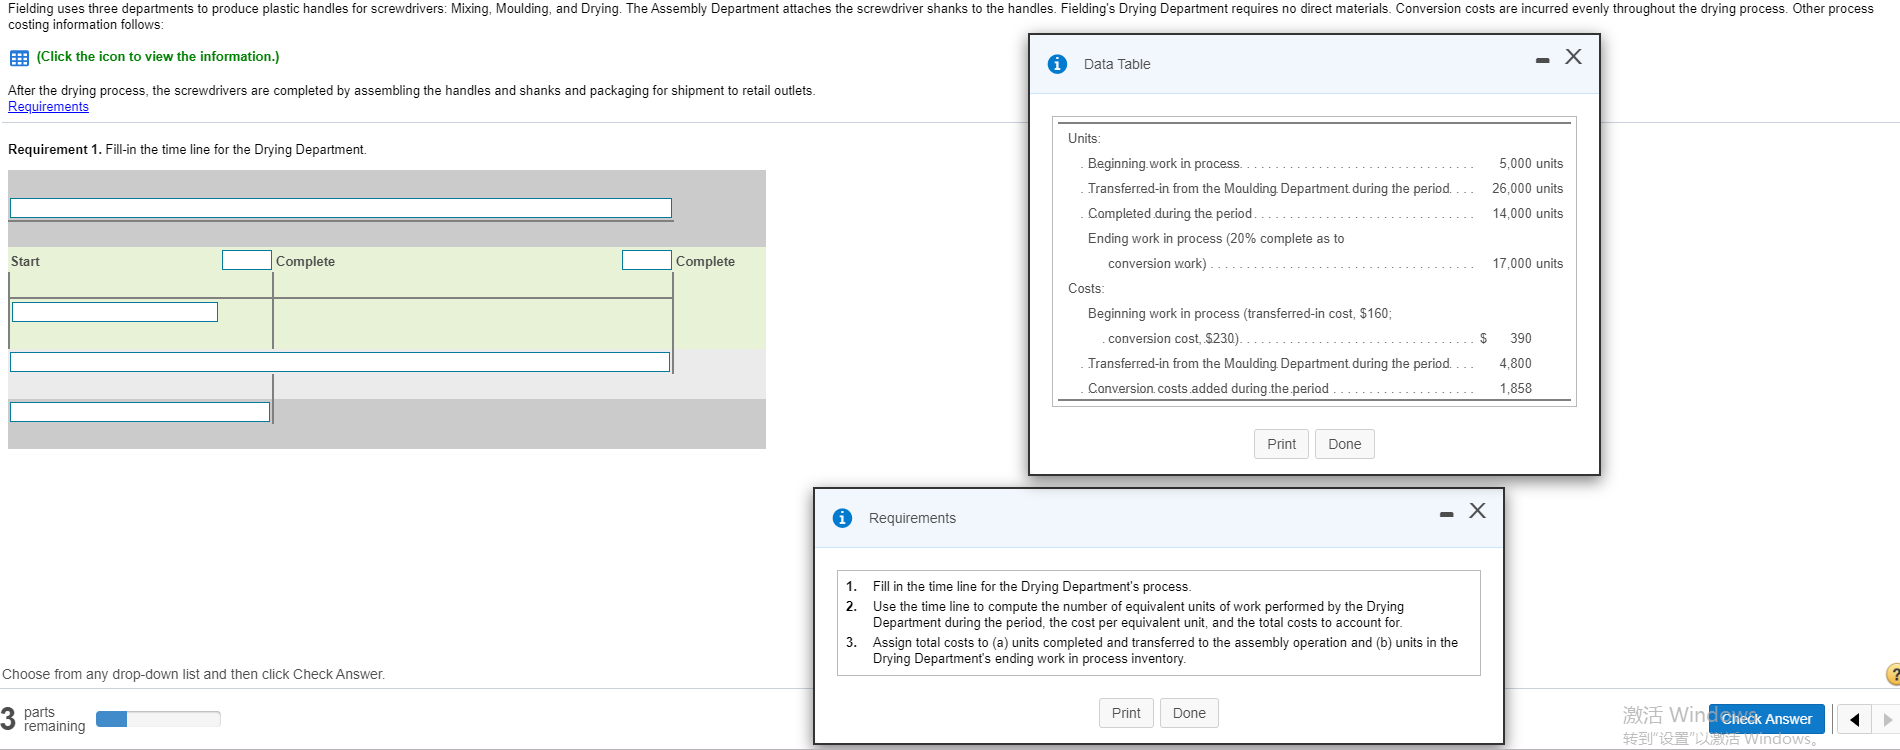Minimize the Requirements dialog
Image resolution: width=1900 pixels, height=750 pixels.
click(x=1446, y=514)
